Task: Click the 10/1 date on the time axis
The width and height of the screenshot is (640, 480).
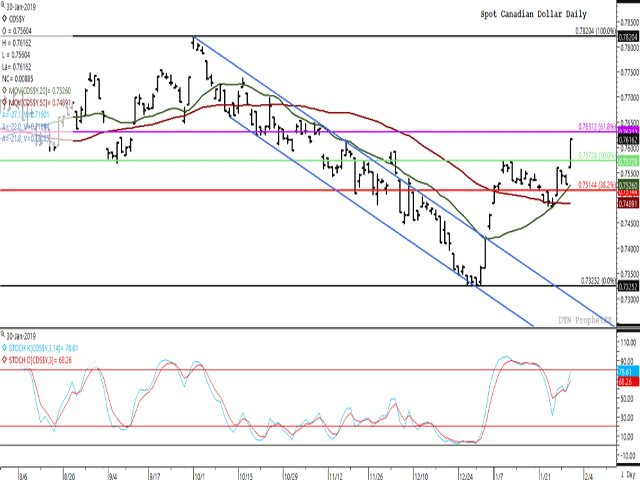Action: (x=200, y=476)
